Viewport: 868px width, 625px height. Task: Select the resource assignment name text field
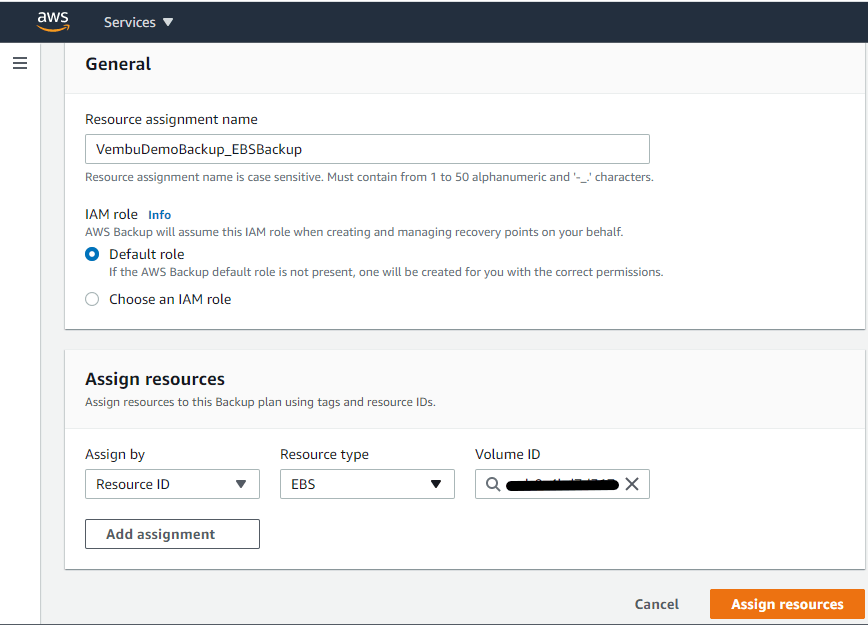[367, 148]
